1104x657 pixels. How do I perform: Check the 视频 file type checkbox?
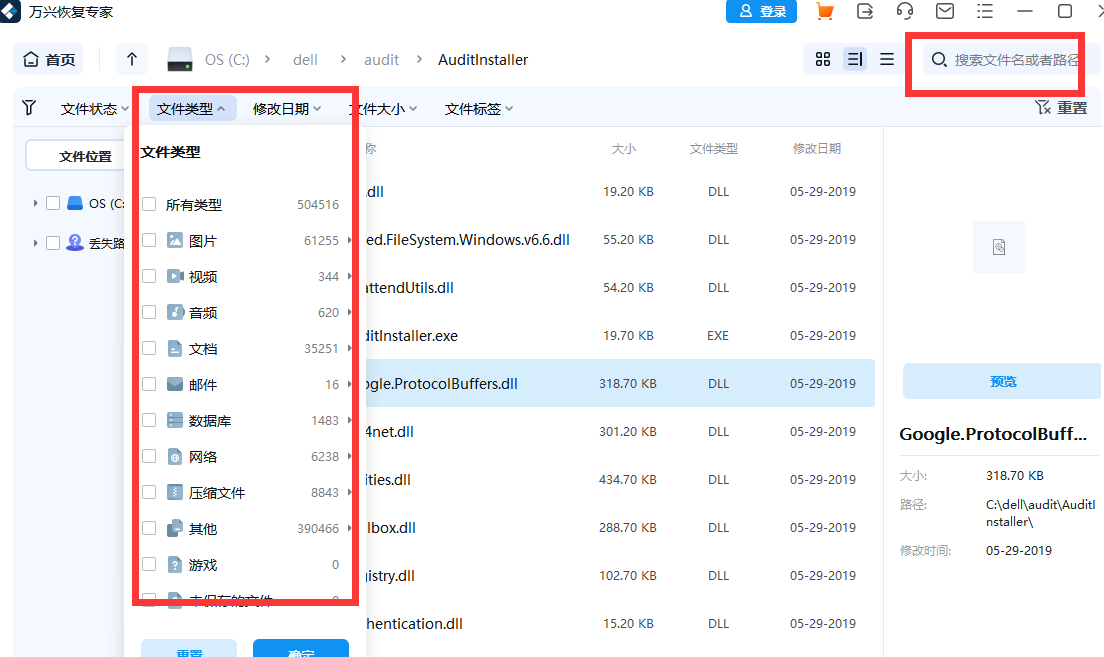[x=150, y=276]
